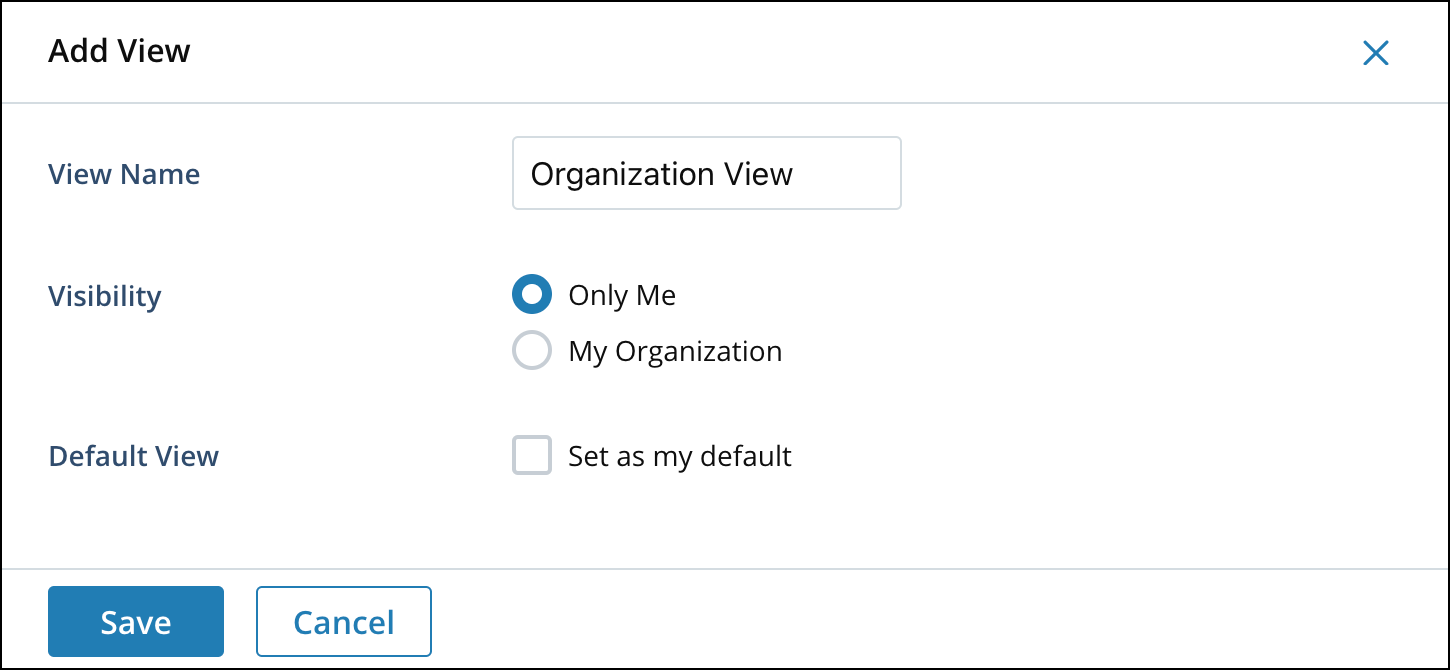Enable the Set as my default checkbox
Image resolution: width=1450 pixels, height=670 pixels.
(531, 455)
